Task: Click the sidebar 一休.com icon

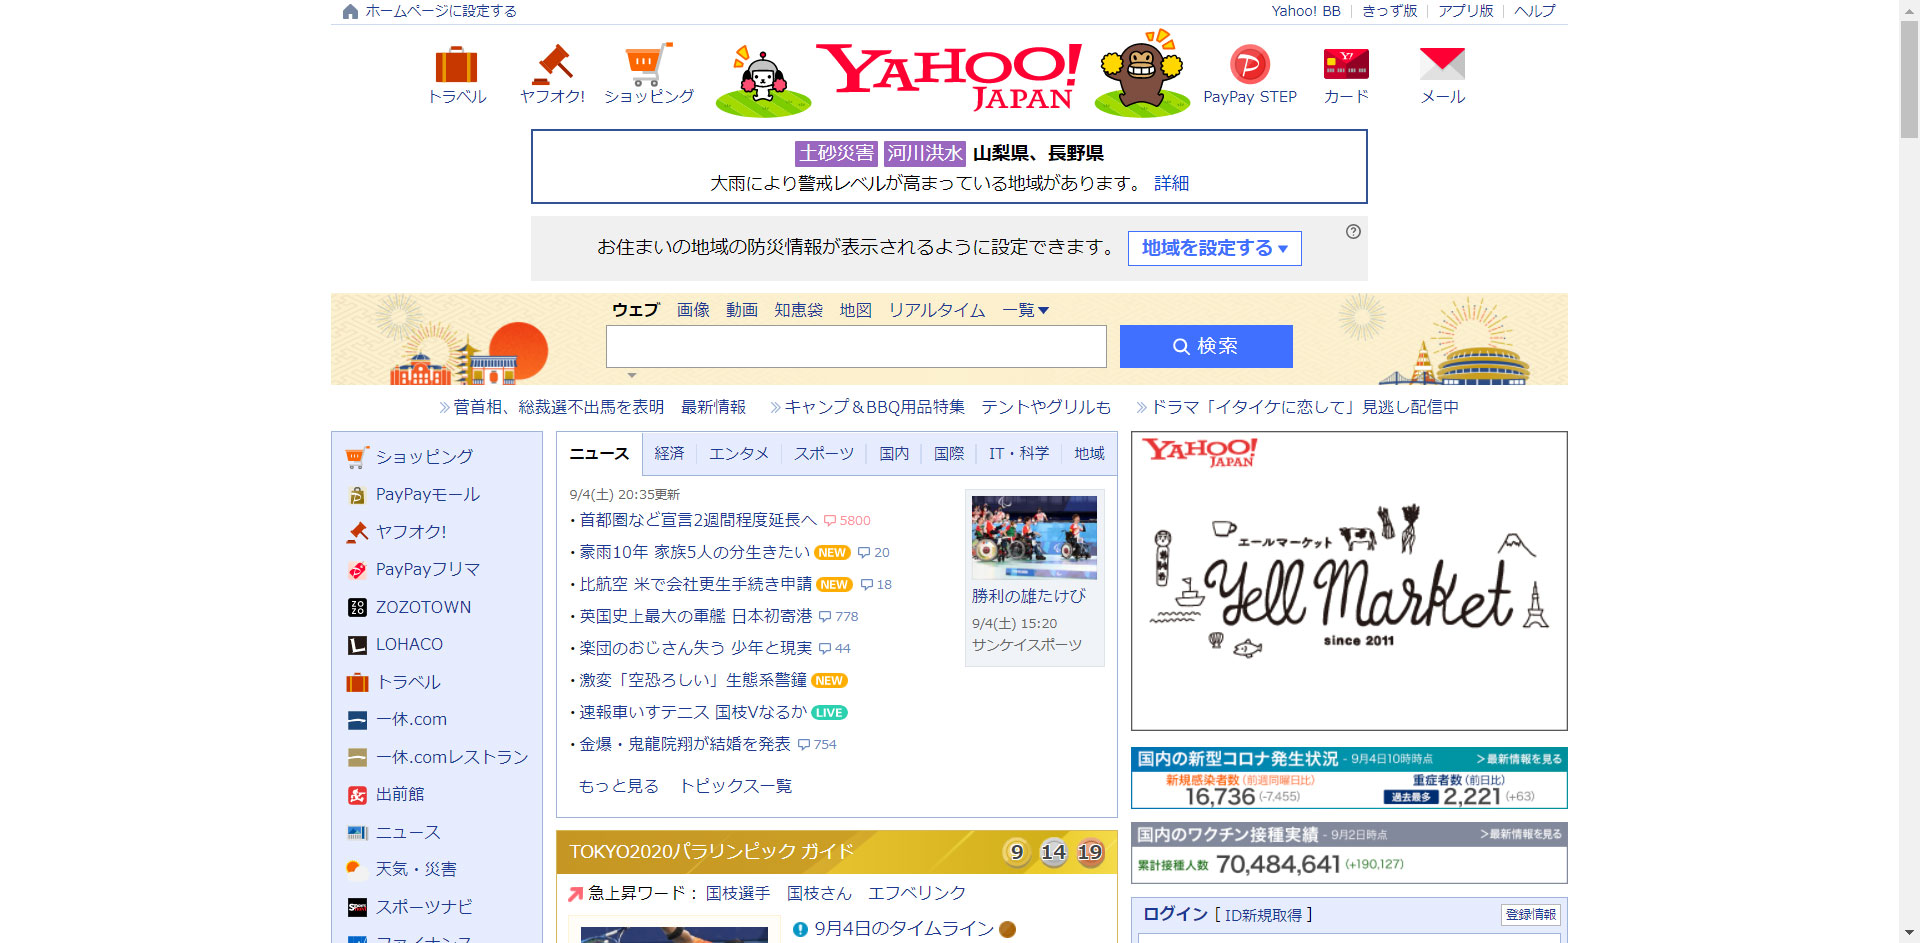Action: [357, 720]
